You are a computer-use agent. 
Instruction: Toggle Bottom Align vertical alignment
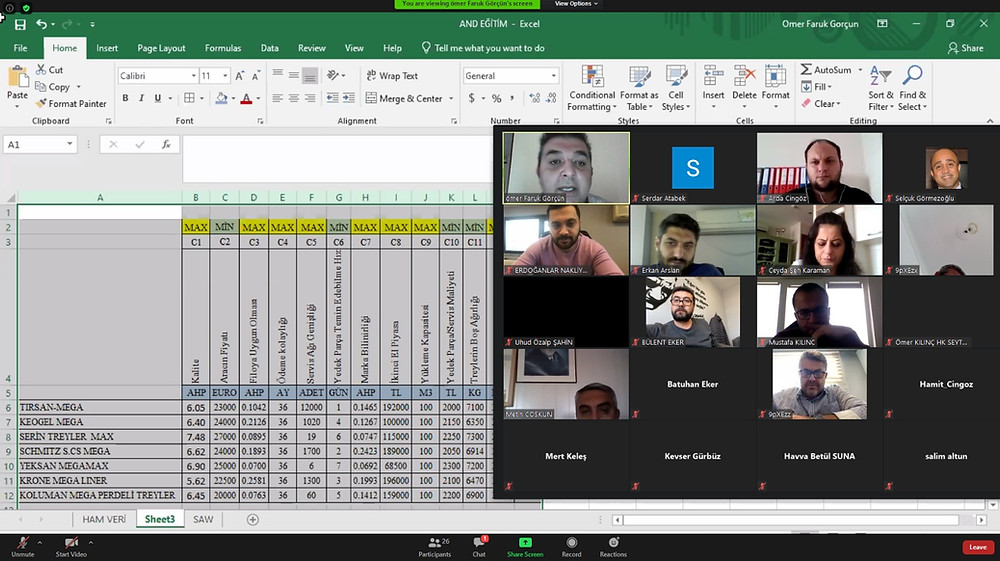[x=310, y=76]
